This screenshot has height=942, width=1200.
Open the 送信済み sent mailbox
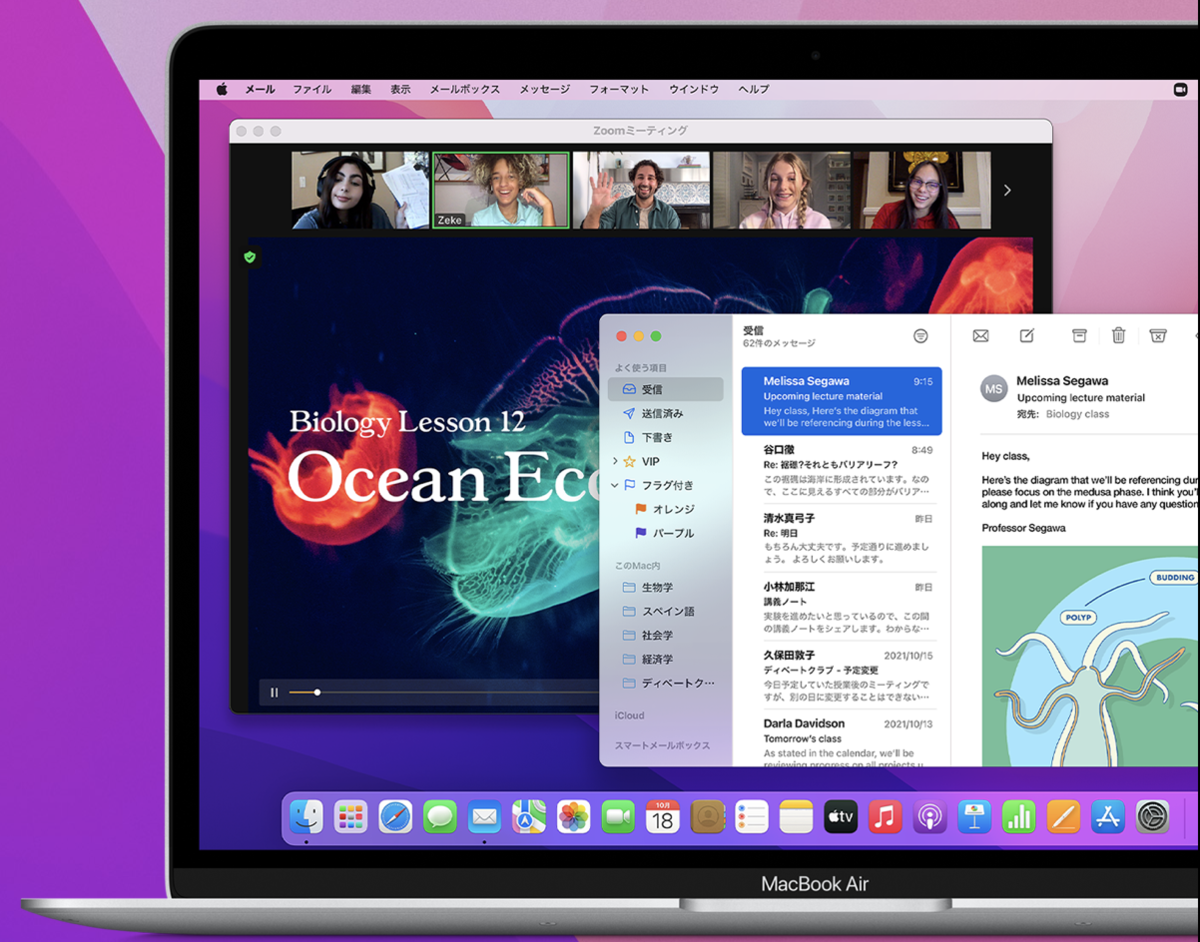(x=665, y=413)
